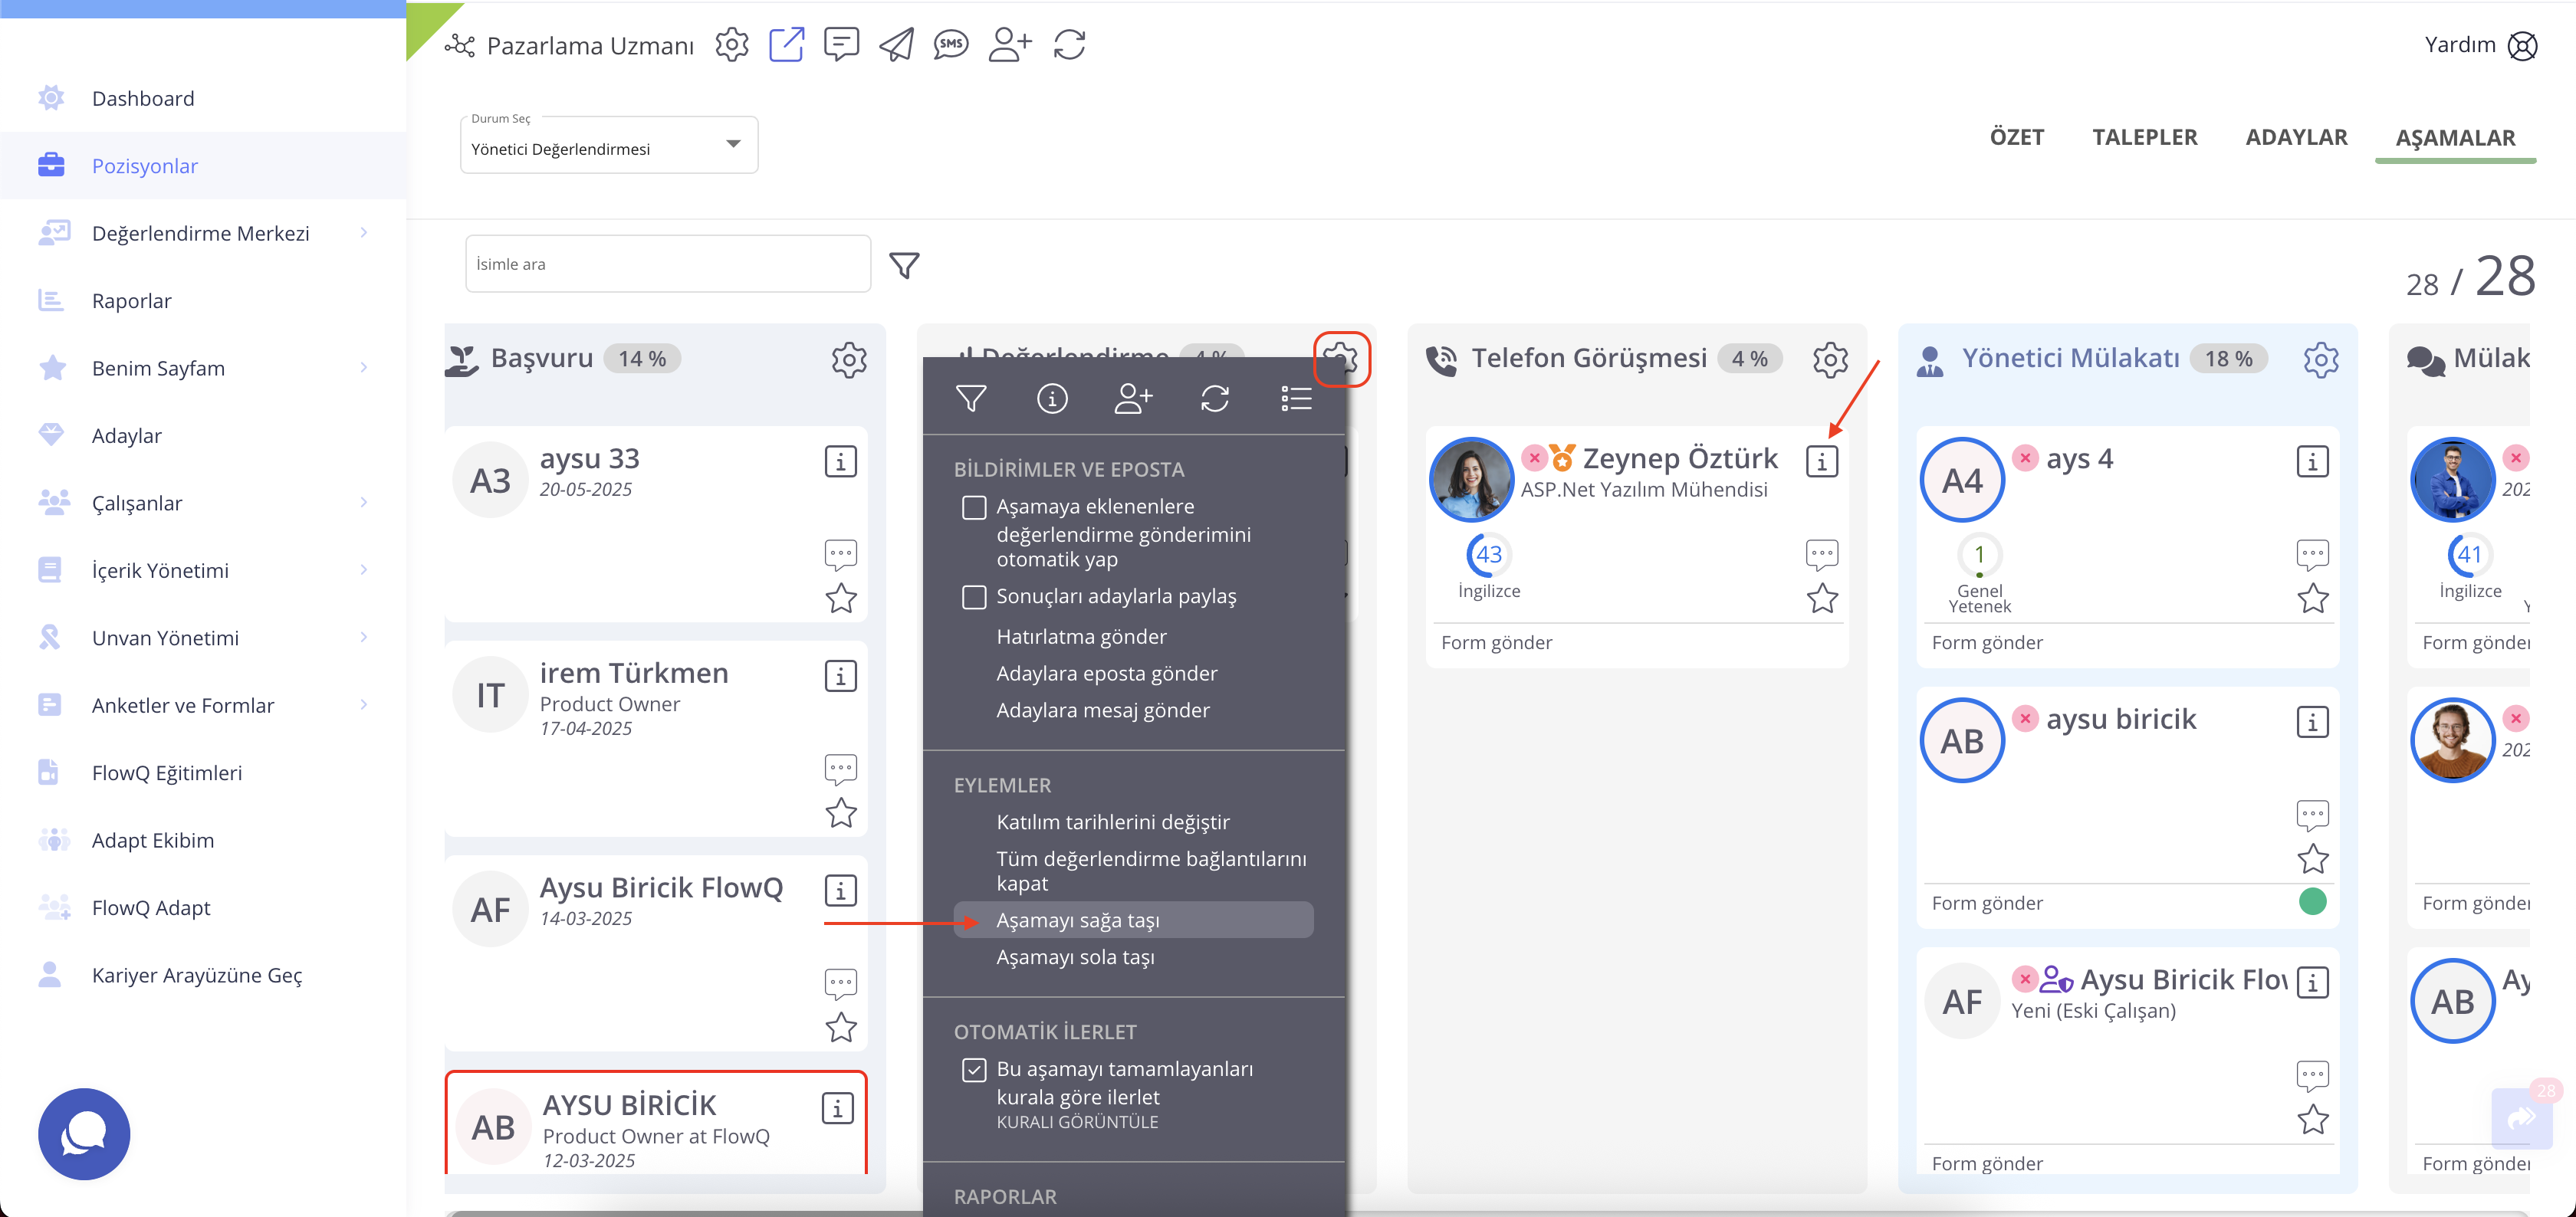Click KURALI GÖRÜNTÜLE link
This screenshot has width=2576, height=1217.
coord(1077,1122)
